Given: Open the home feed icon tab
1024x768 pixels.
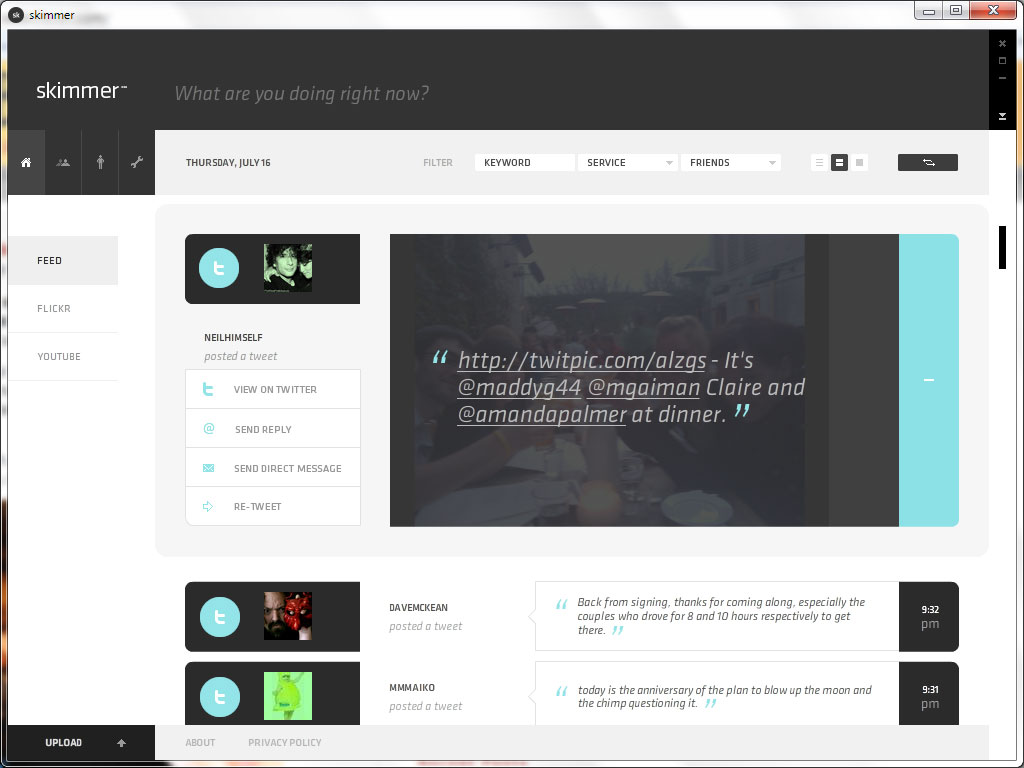Looking at the screenshot, I should tap(26, 162).
